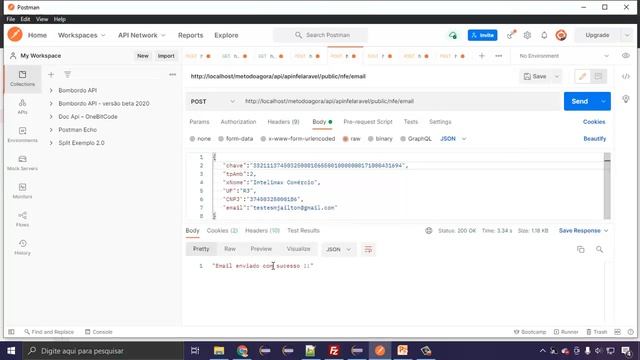The width and height of the screenshot is (640, 360).
Task: Switch to the Pre-request Script tab
Action: [x=368, y=122]
